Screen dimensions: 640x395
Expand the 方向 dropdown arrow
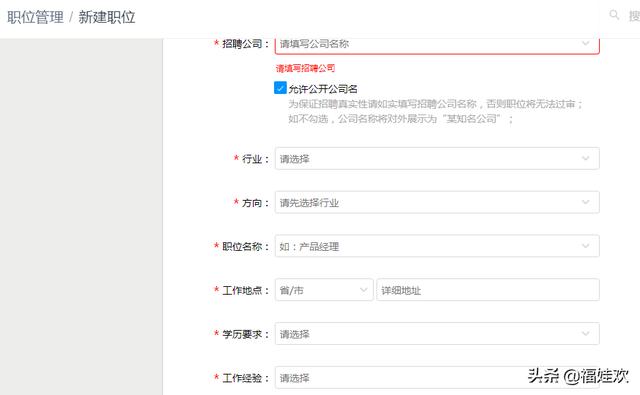[585, 202]
